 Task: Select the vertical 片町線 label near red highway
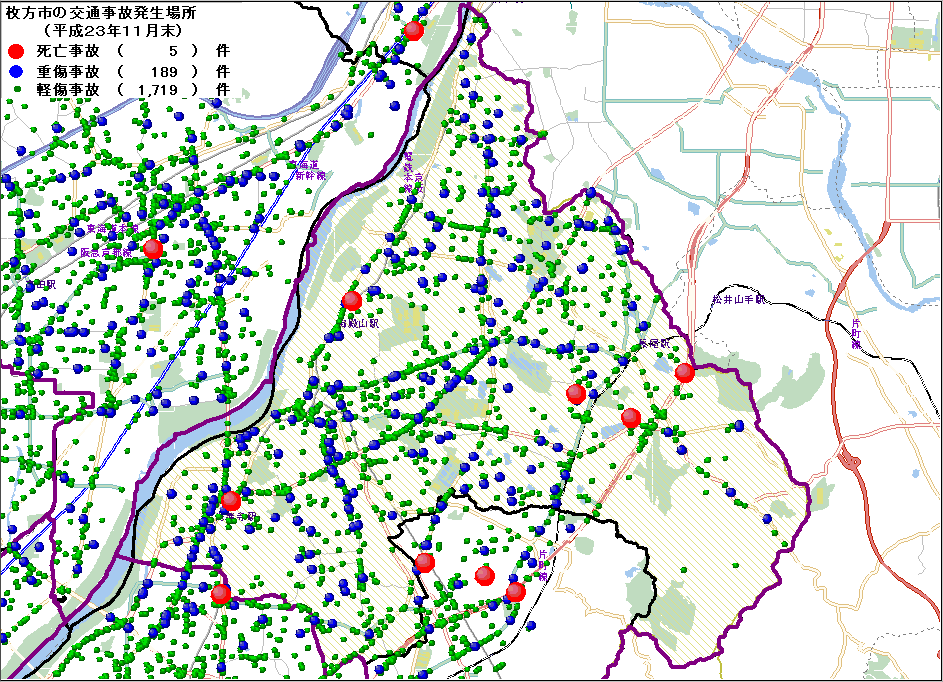(x=856, y=334)
